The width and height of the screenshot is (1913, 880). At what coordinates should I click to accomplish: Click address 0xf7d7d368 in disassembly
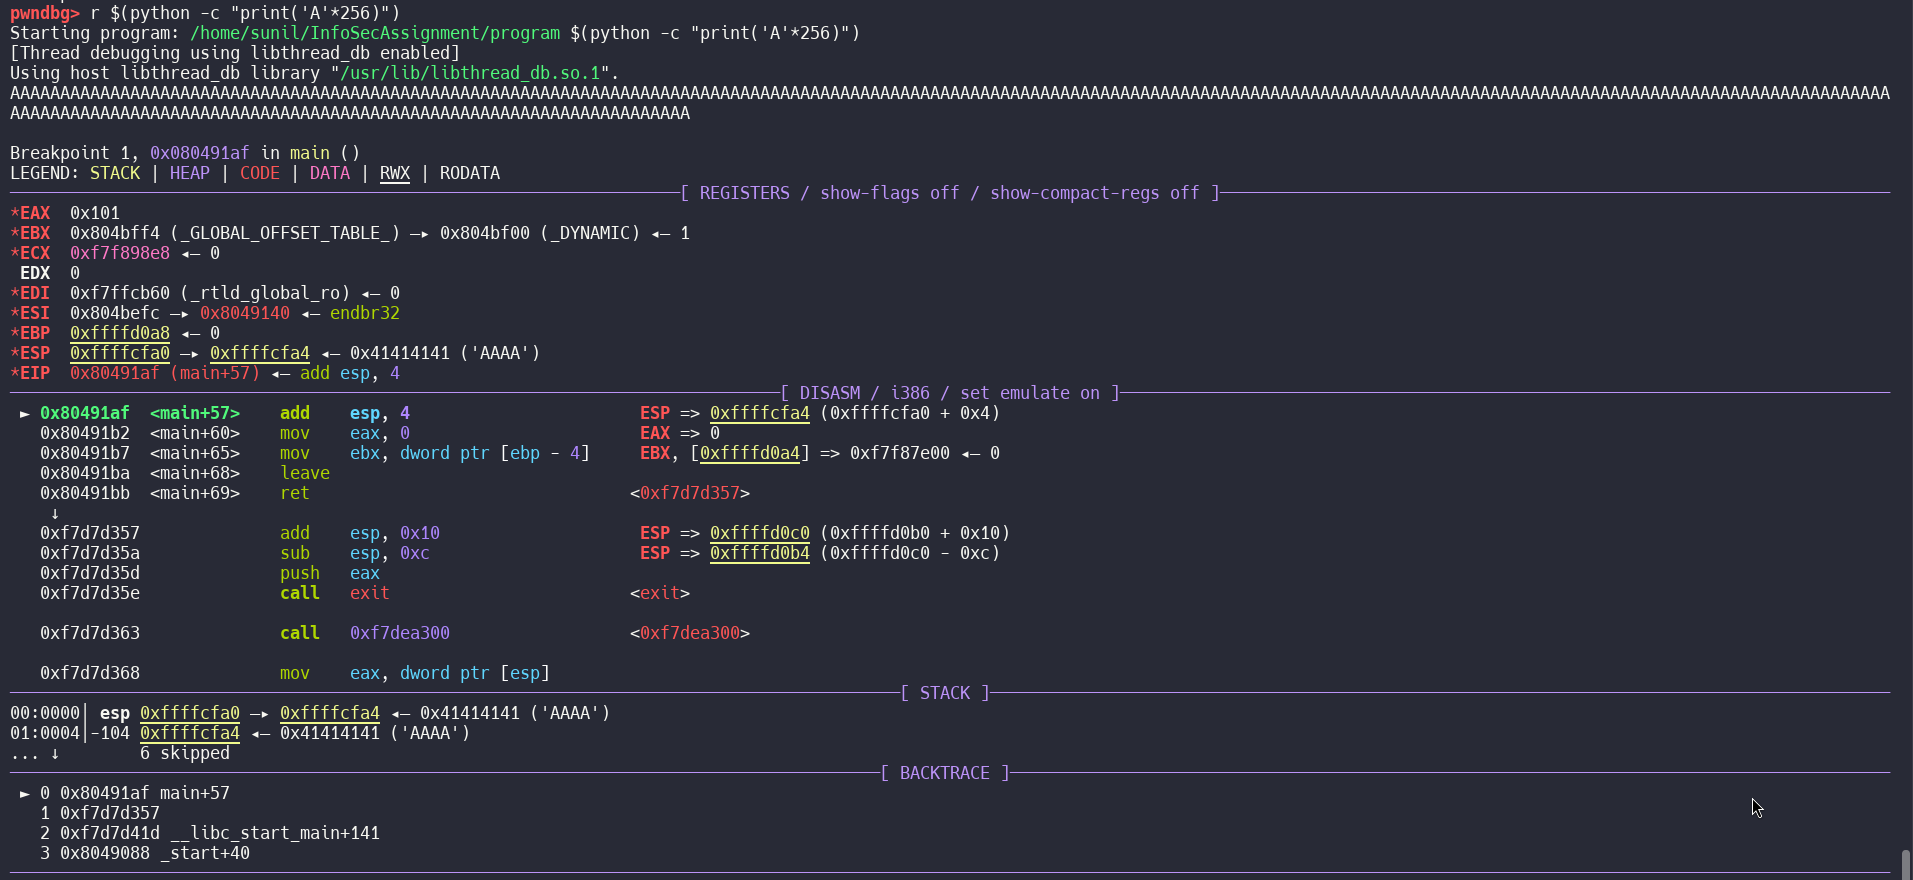pyautogui.click(x=90, y=673)
